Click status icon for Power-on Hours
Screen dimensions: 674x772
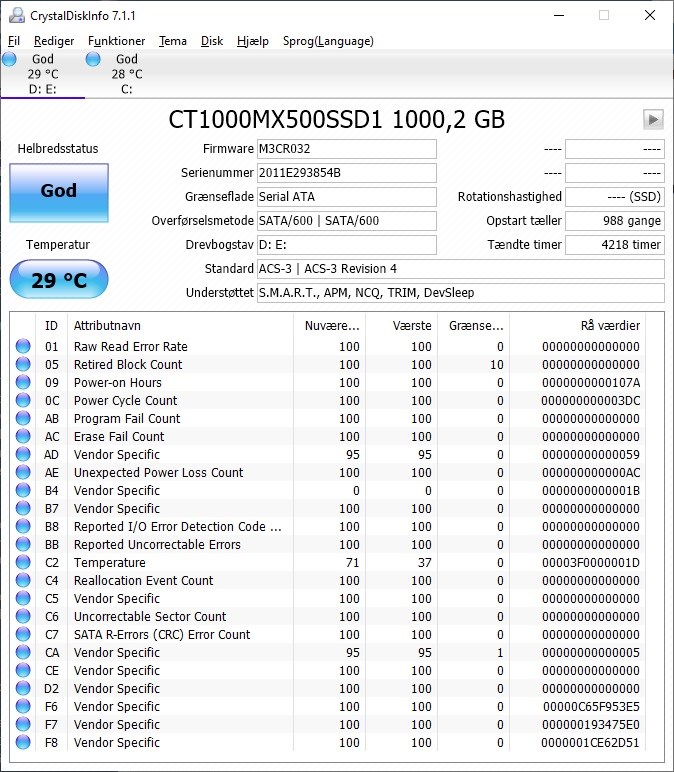click(23, 382)
